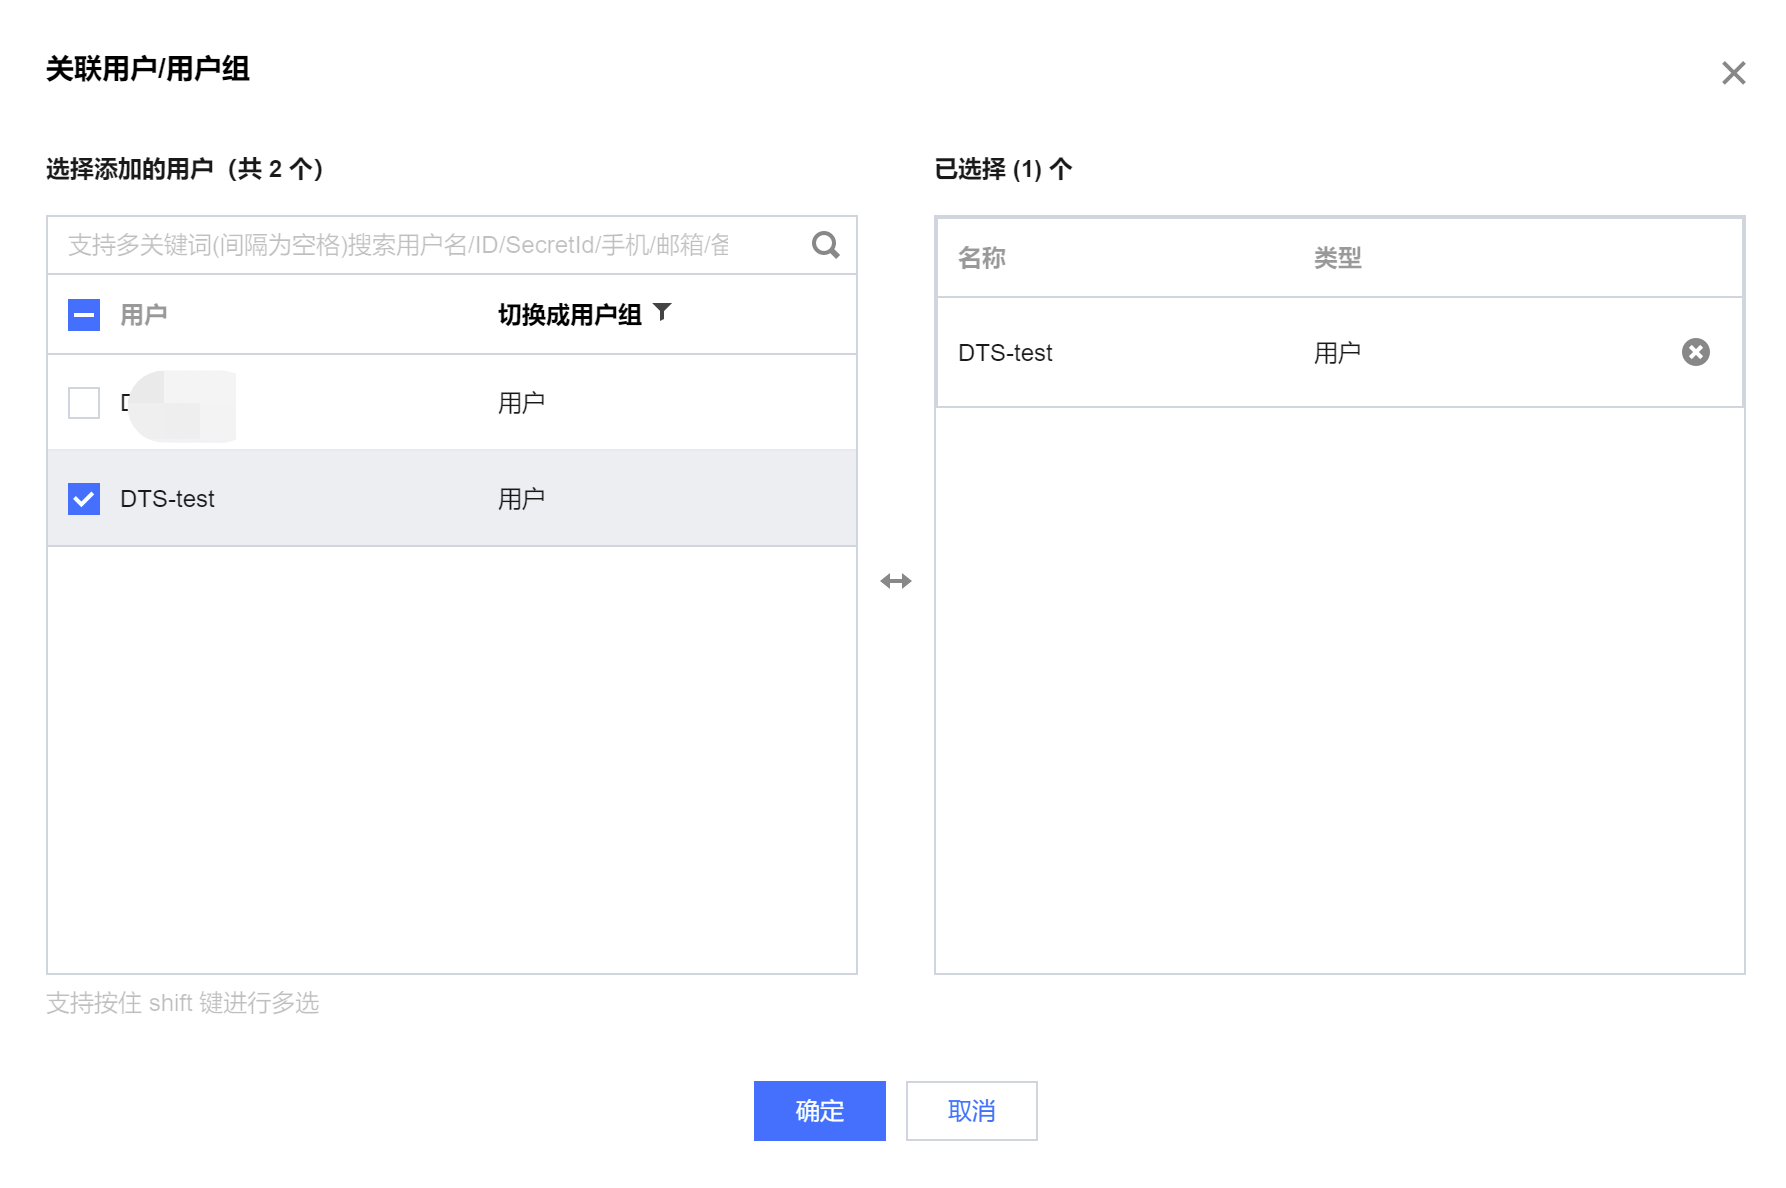This screenshot has height=1188, width=1786.
Task: Click the filter funnel icon beside 切换成用户组
Action: point(662,313)
